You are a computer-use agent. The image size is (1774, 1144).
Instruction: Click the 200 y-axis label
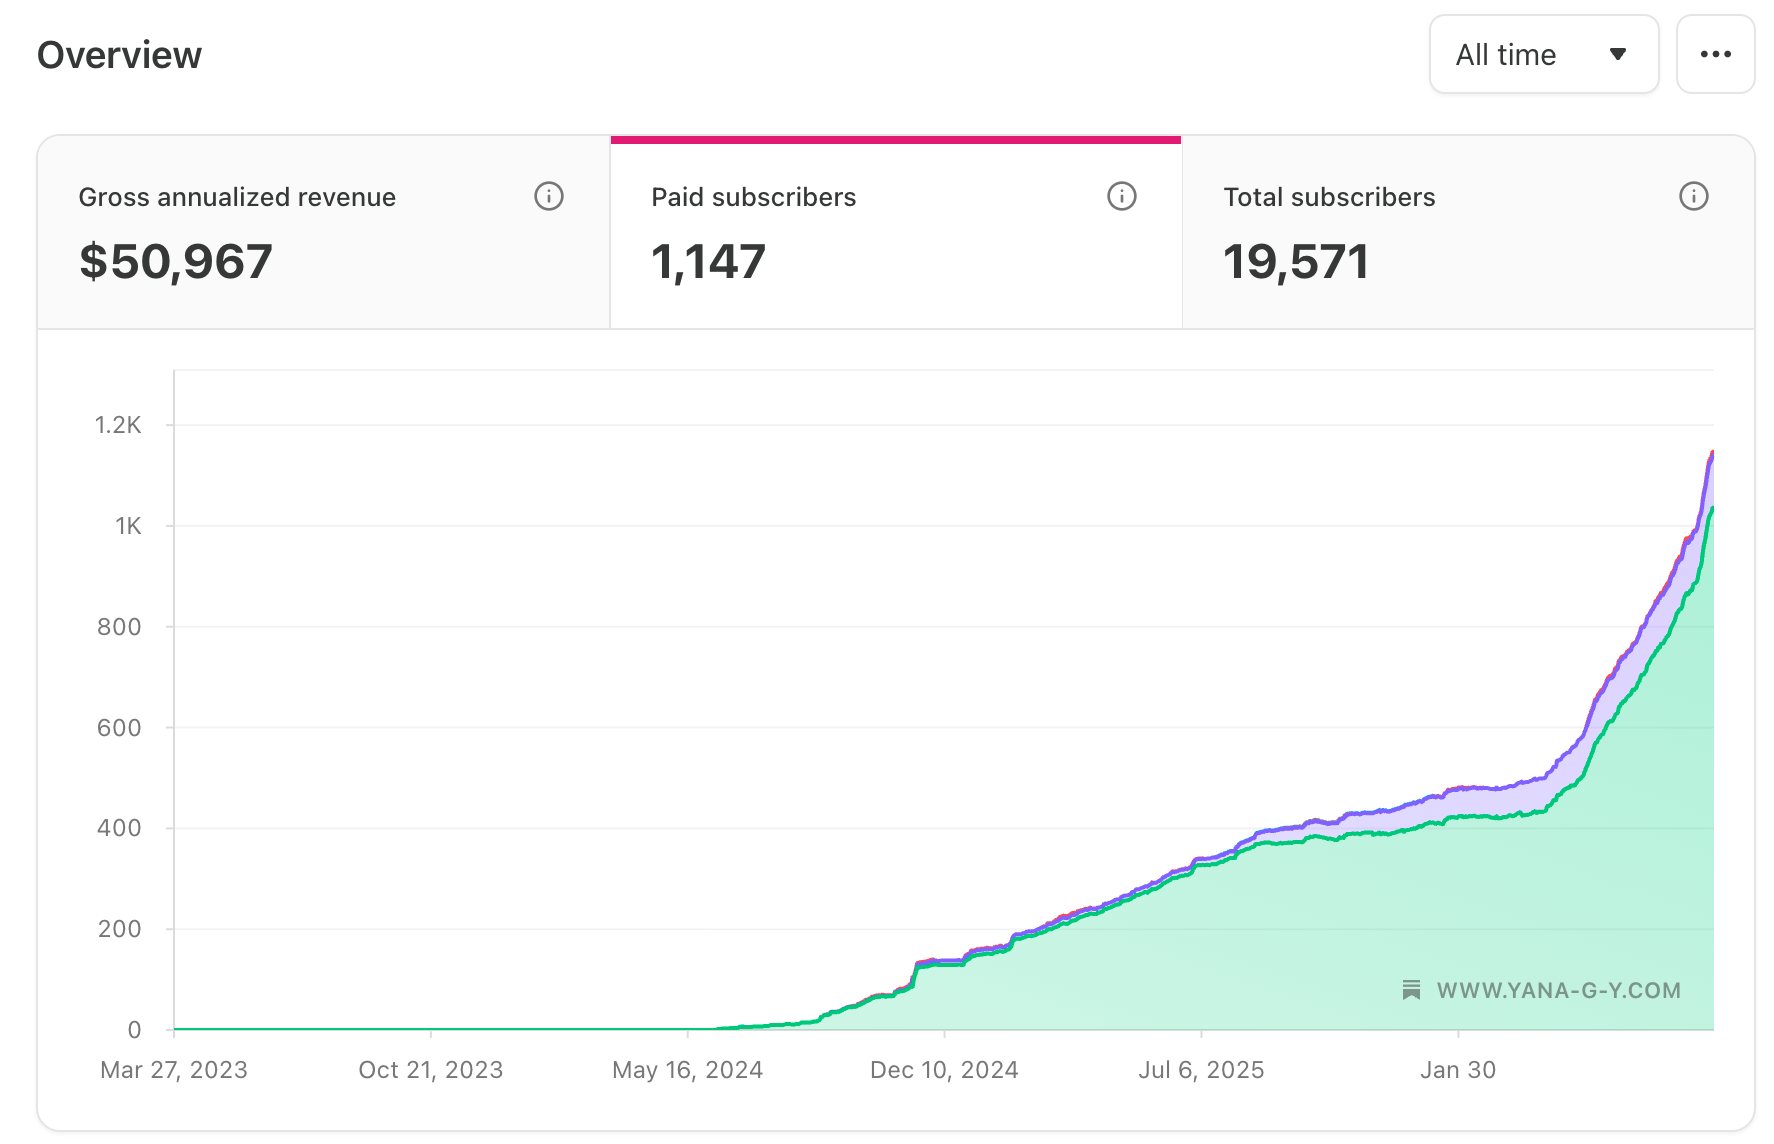tap(119, 929)
